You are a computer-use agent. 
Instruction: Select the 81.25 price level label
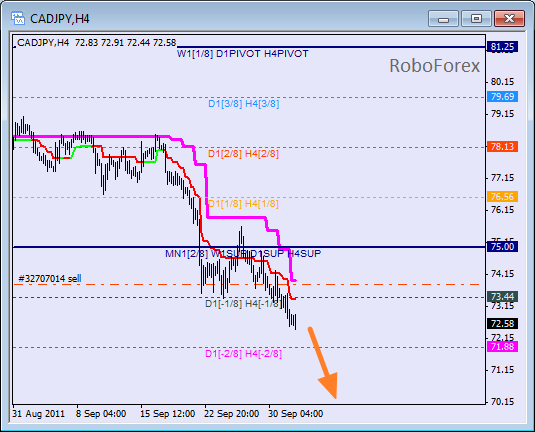[x=502, y=47]
